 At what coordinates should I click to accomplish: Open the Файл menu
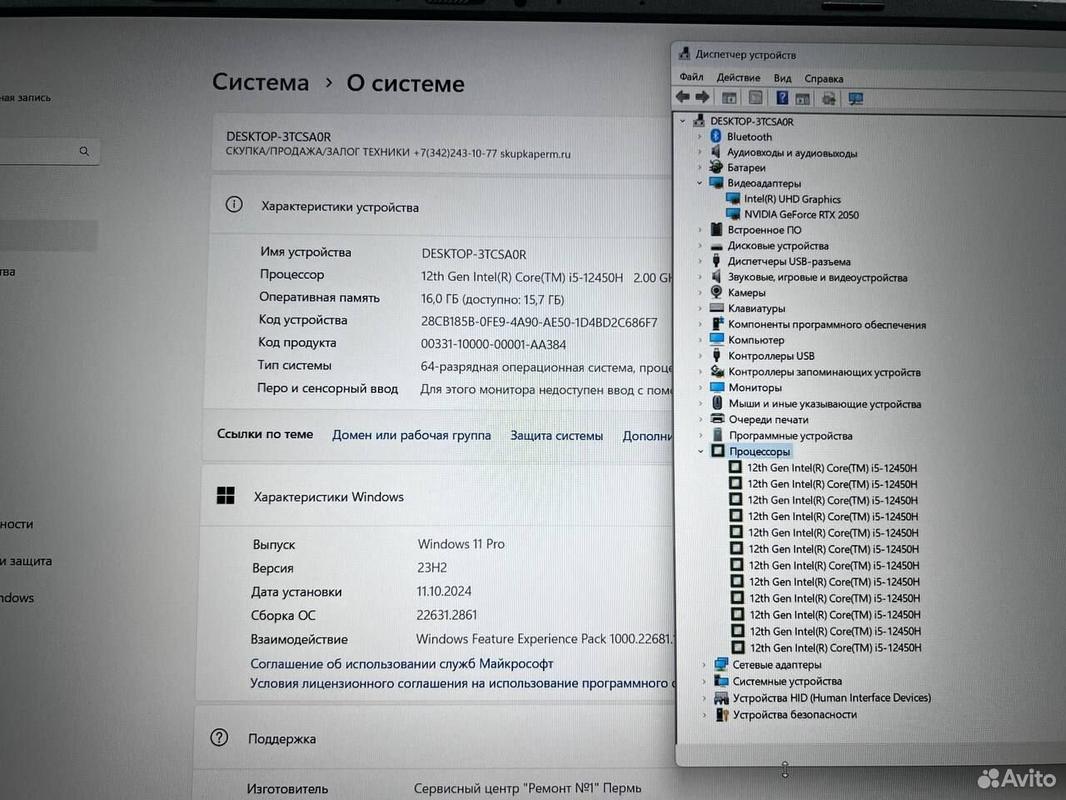pyautogui.click(x=691, y=77)
